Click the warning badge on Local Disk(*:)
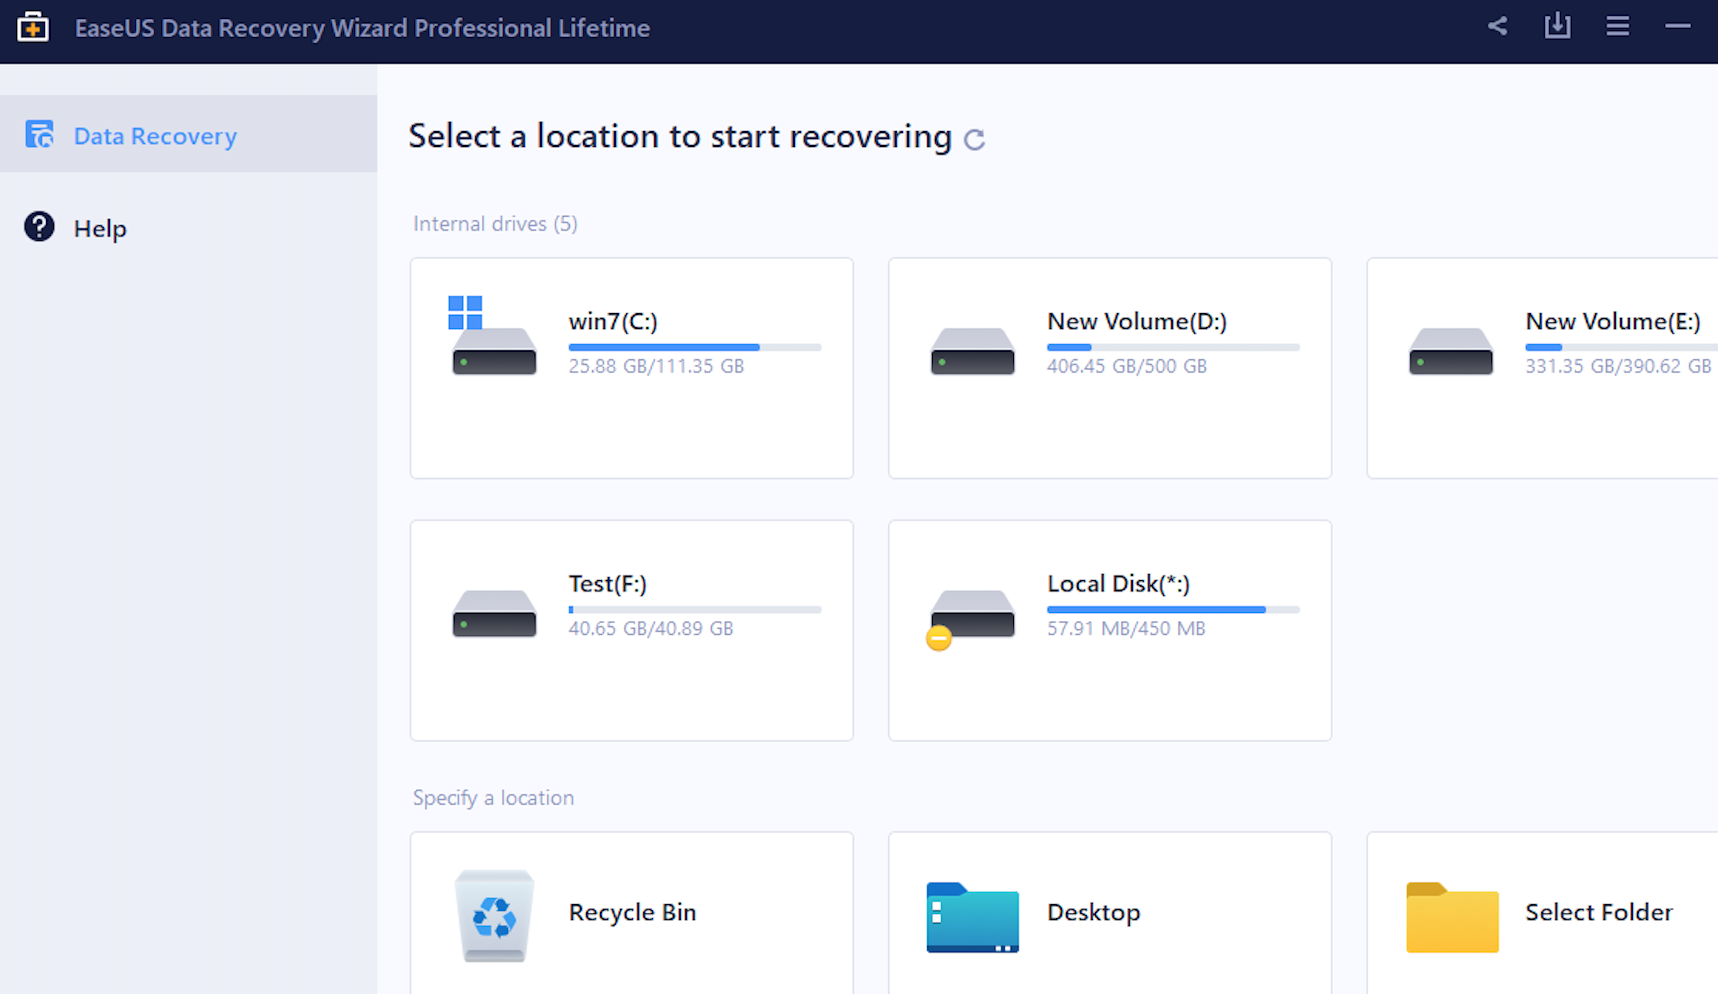 (938, 637)
